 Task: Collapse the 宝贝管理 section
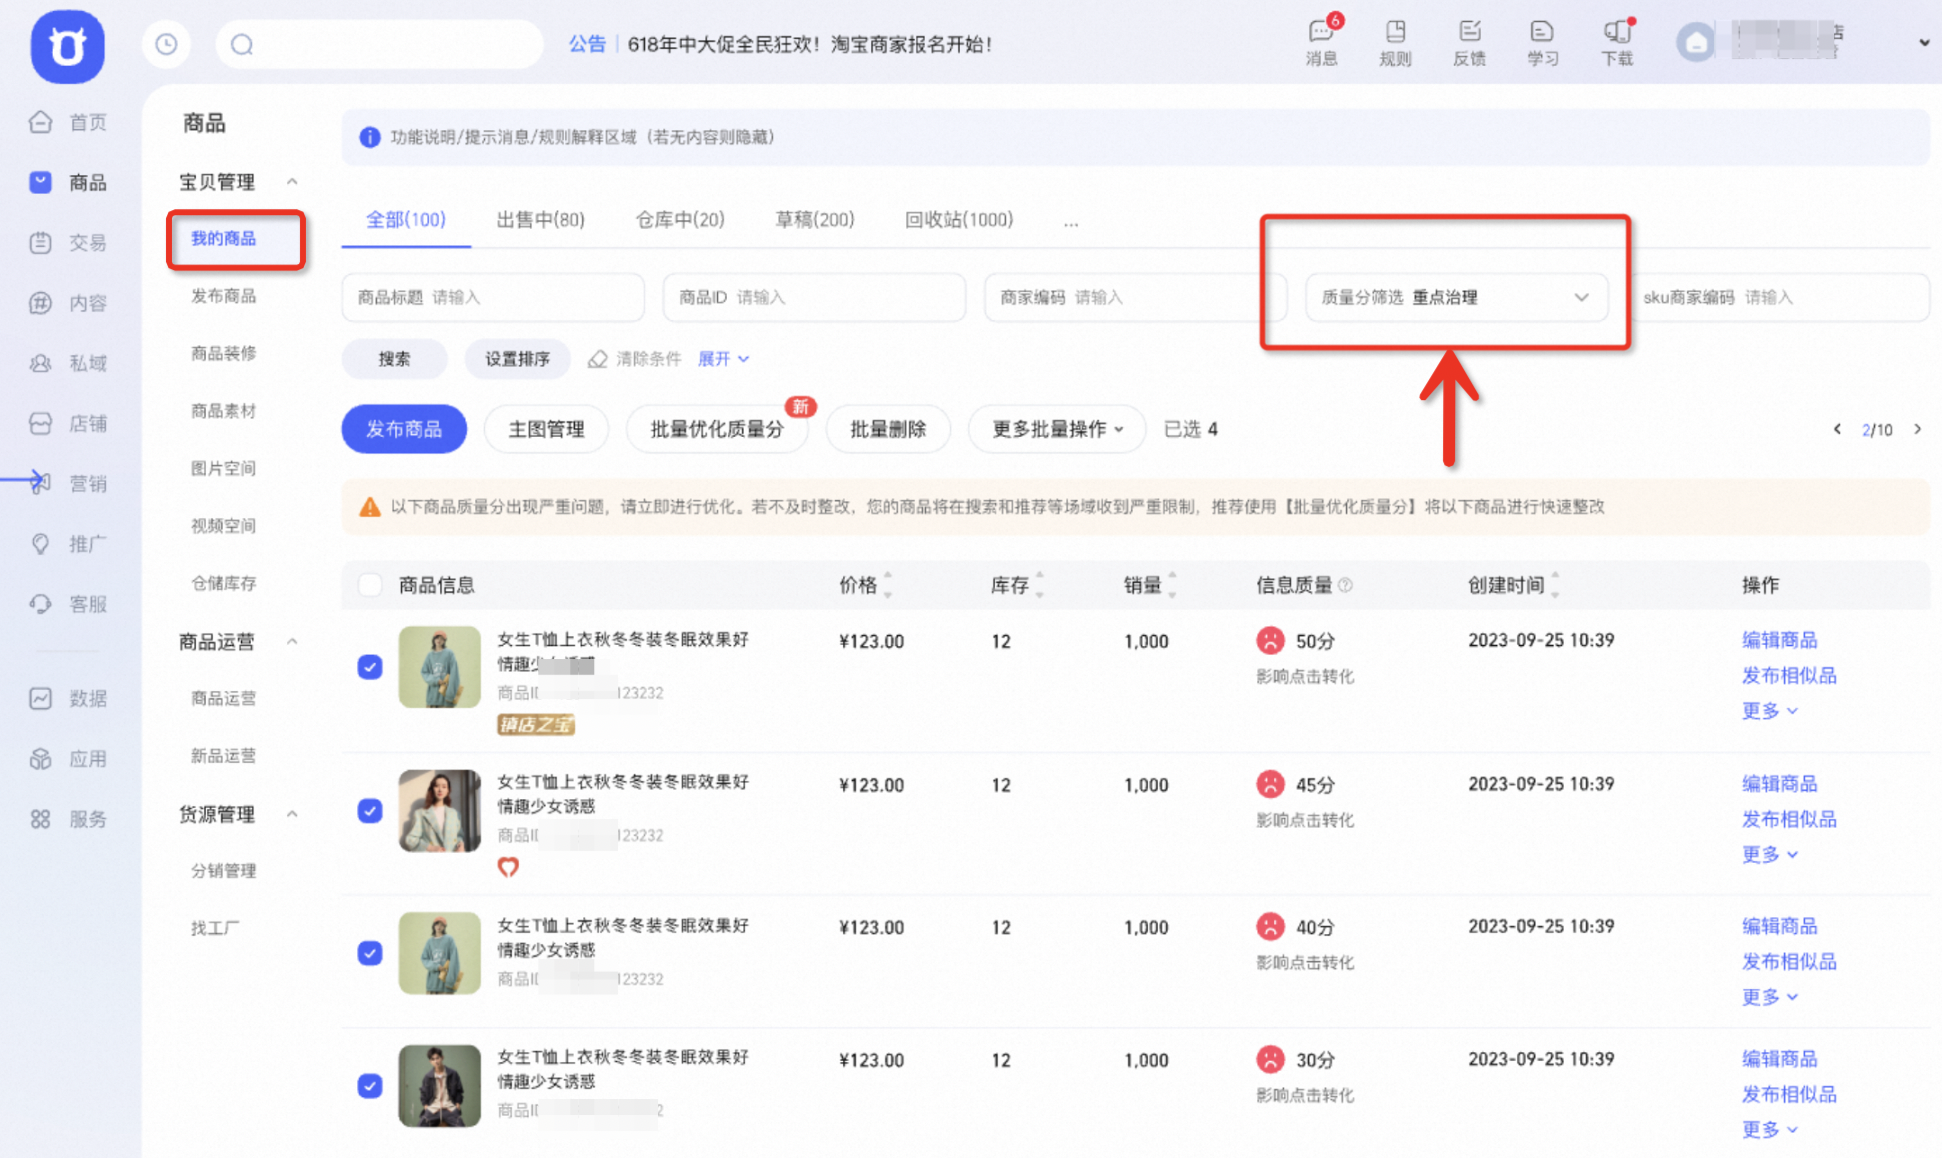pyautogui.click(x=292, y=182)
